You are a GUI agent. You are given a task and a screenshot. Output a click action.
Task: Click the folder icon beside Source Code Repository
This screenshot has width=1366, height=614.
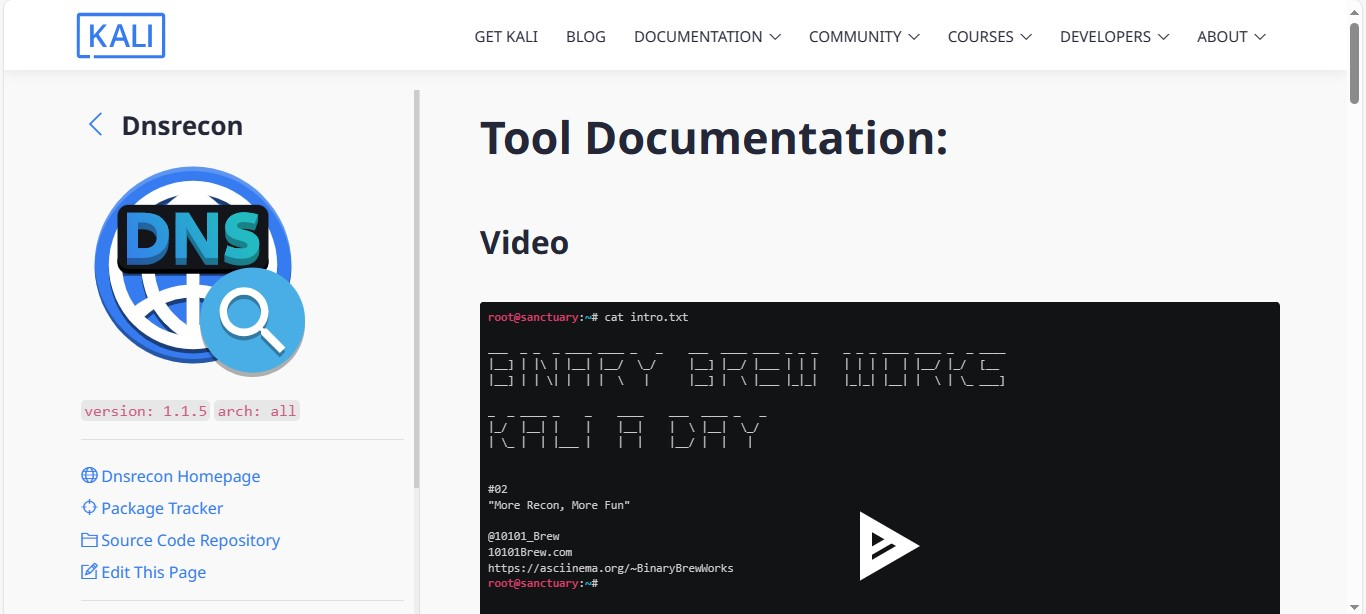tap(89, 540)
